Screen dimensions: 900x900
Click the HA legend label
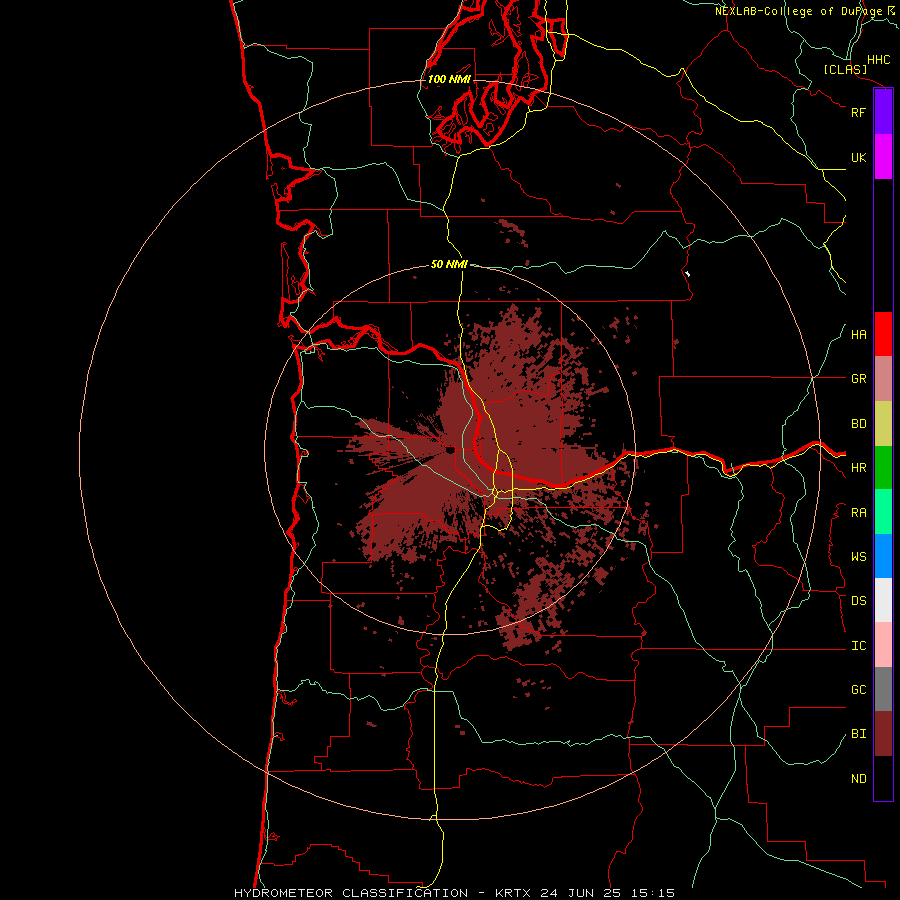coord(858,334)
